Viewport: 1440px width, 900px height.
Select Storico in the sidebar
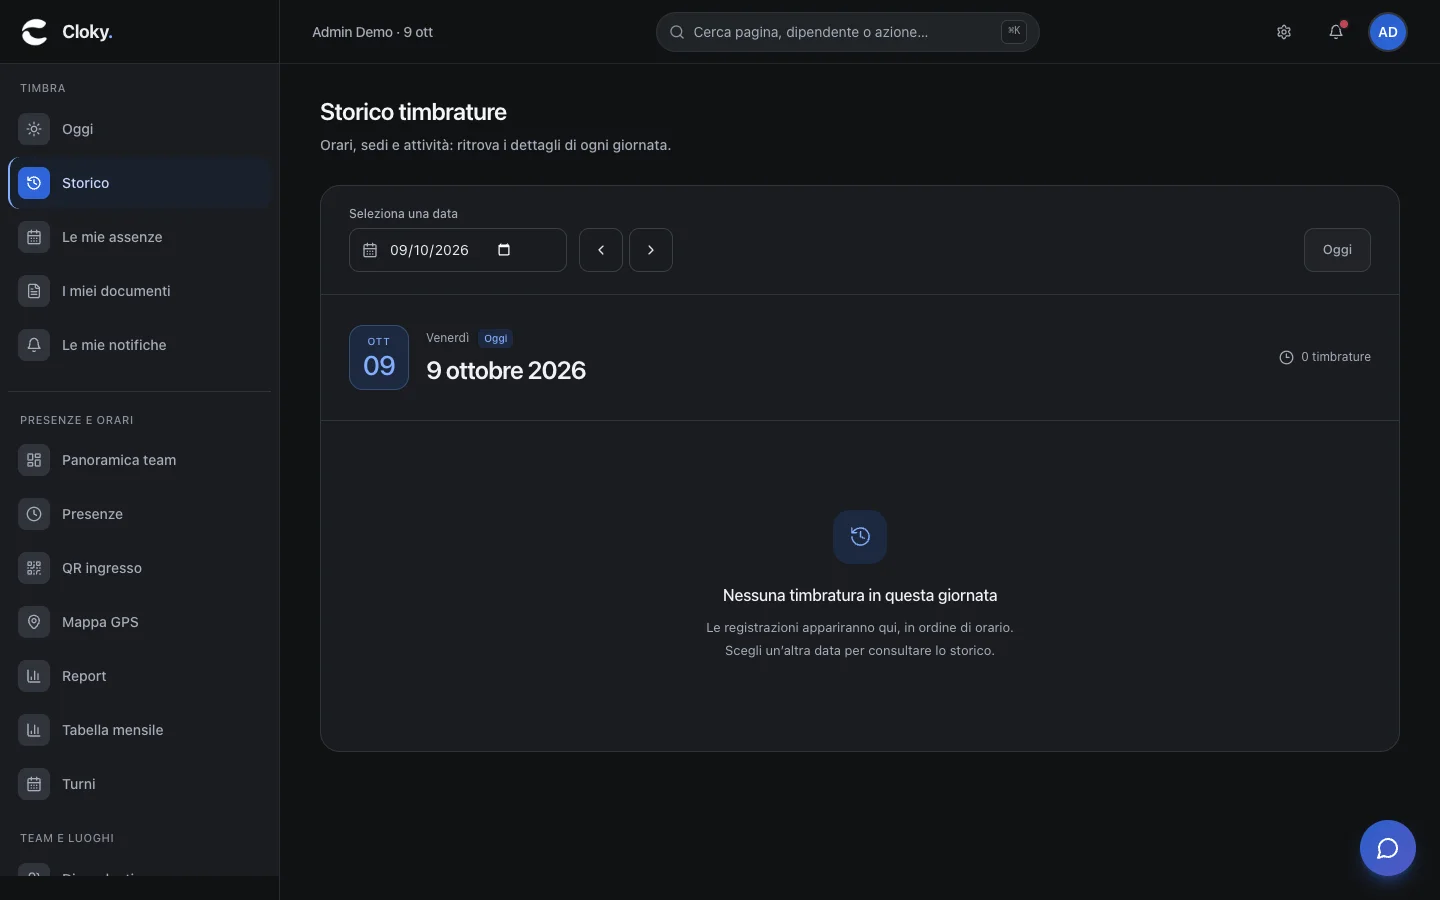140,183
